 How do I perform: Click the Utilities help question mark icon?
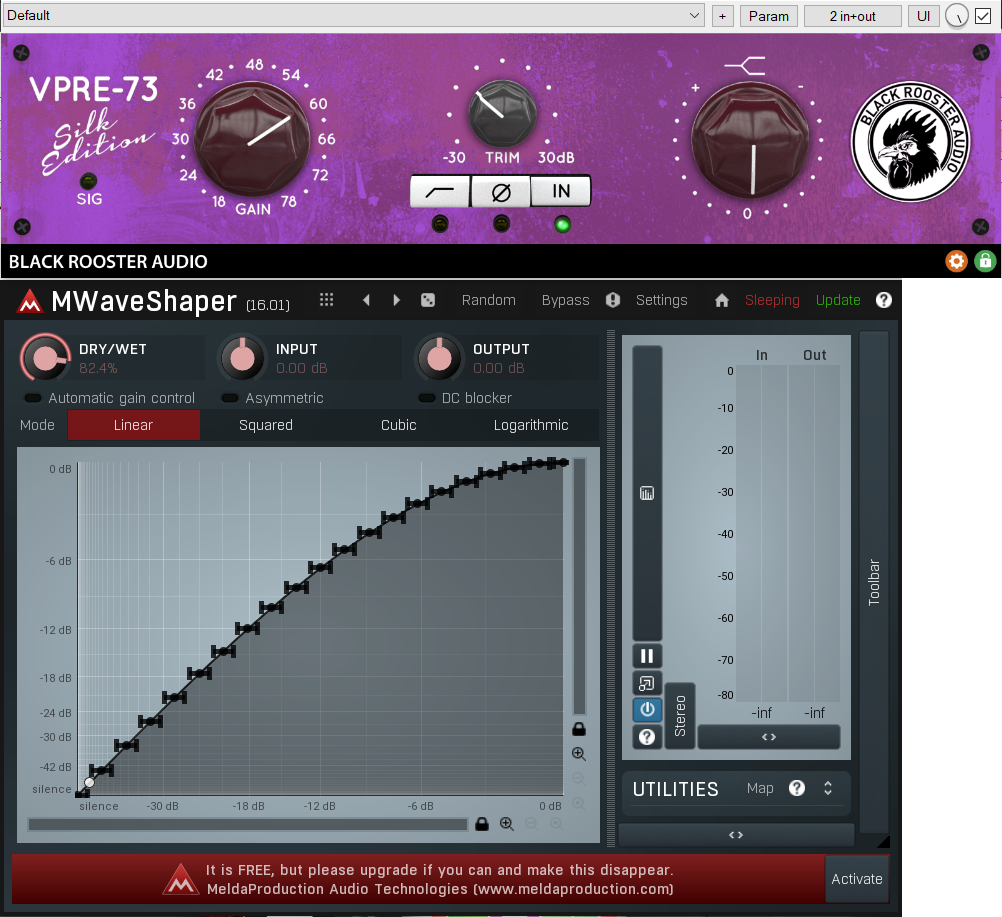point(797,788)
